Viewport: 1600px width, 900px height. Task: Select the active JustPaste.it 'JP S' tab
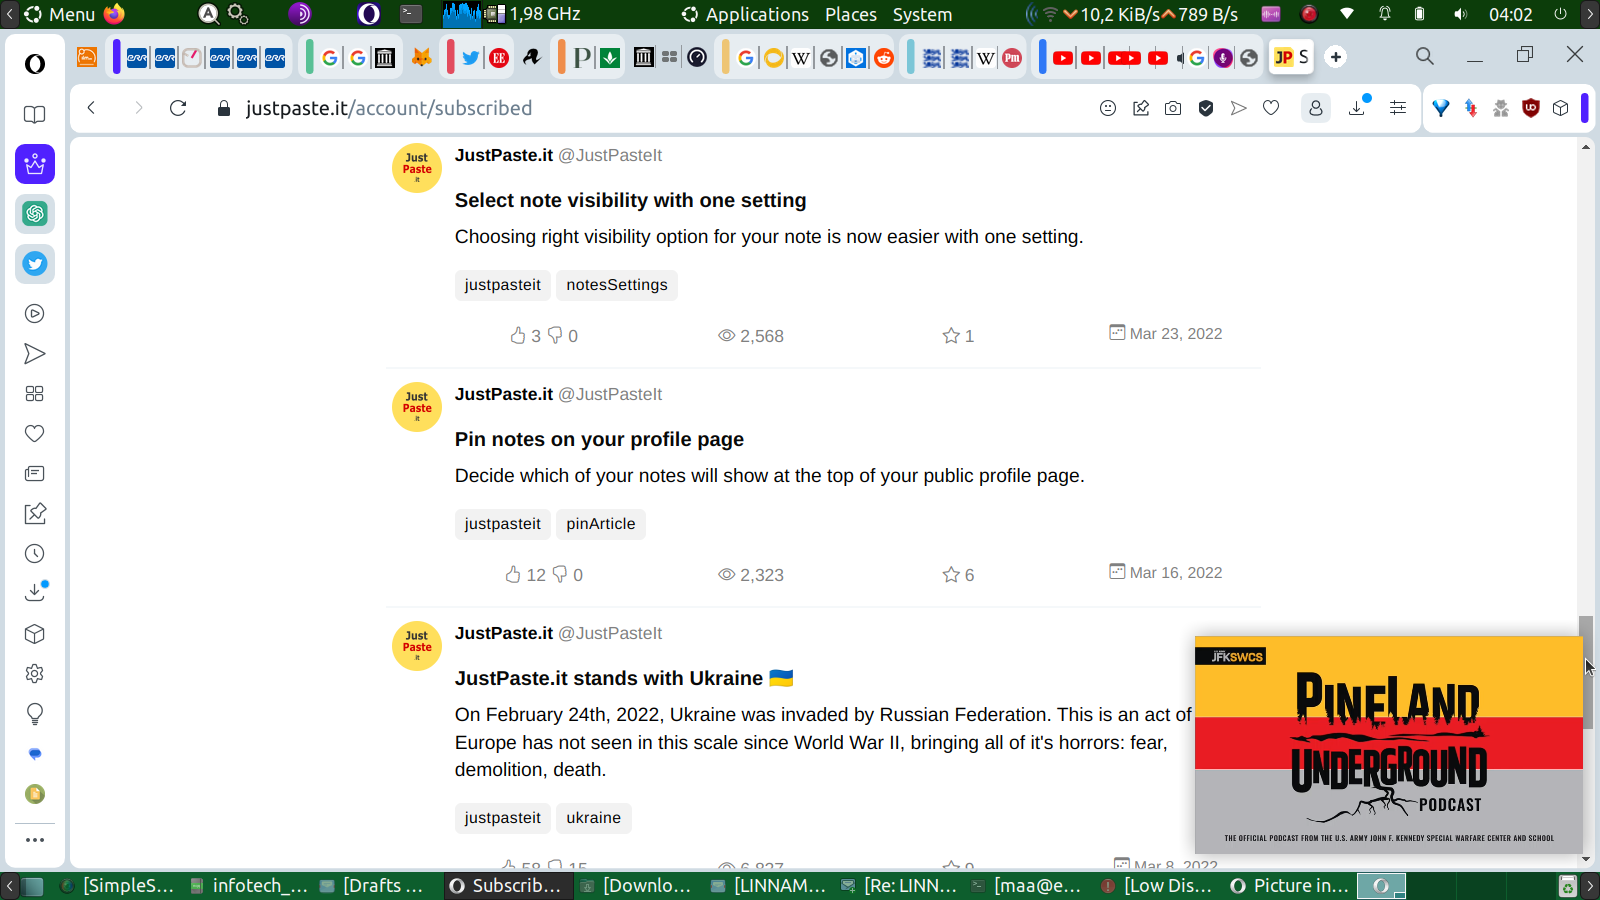tap(1291, 57)
